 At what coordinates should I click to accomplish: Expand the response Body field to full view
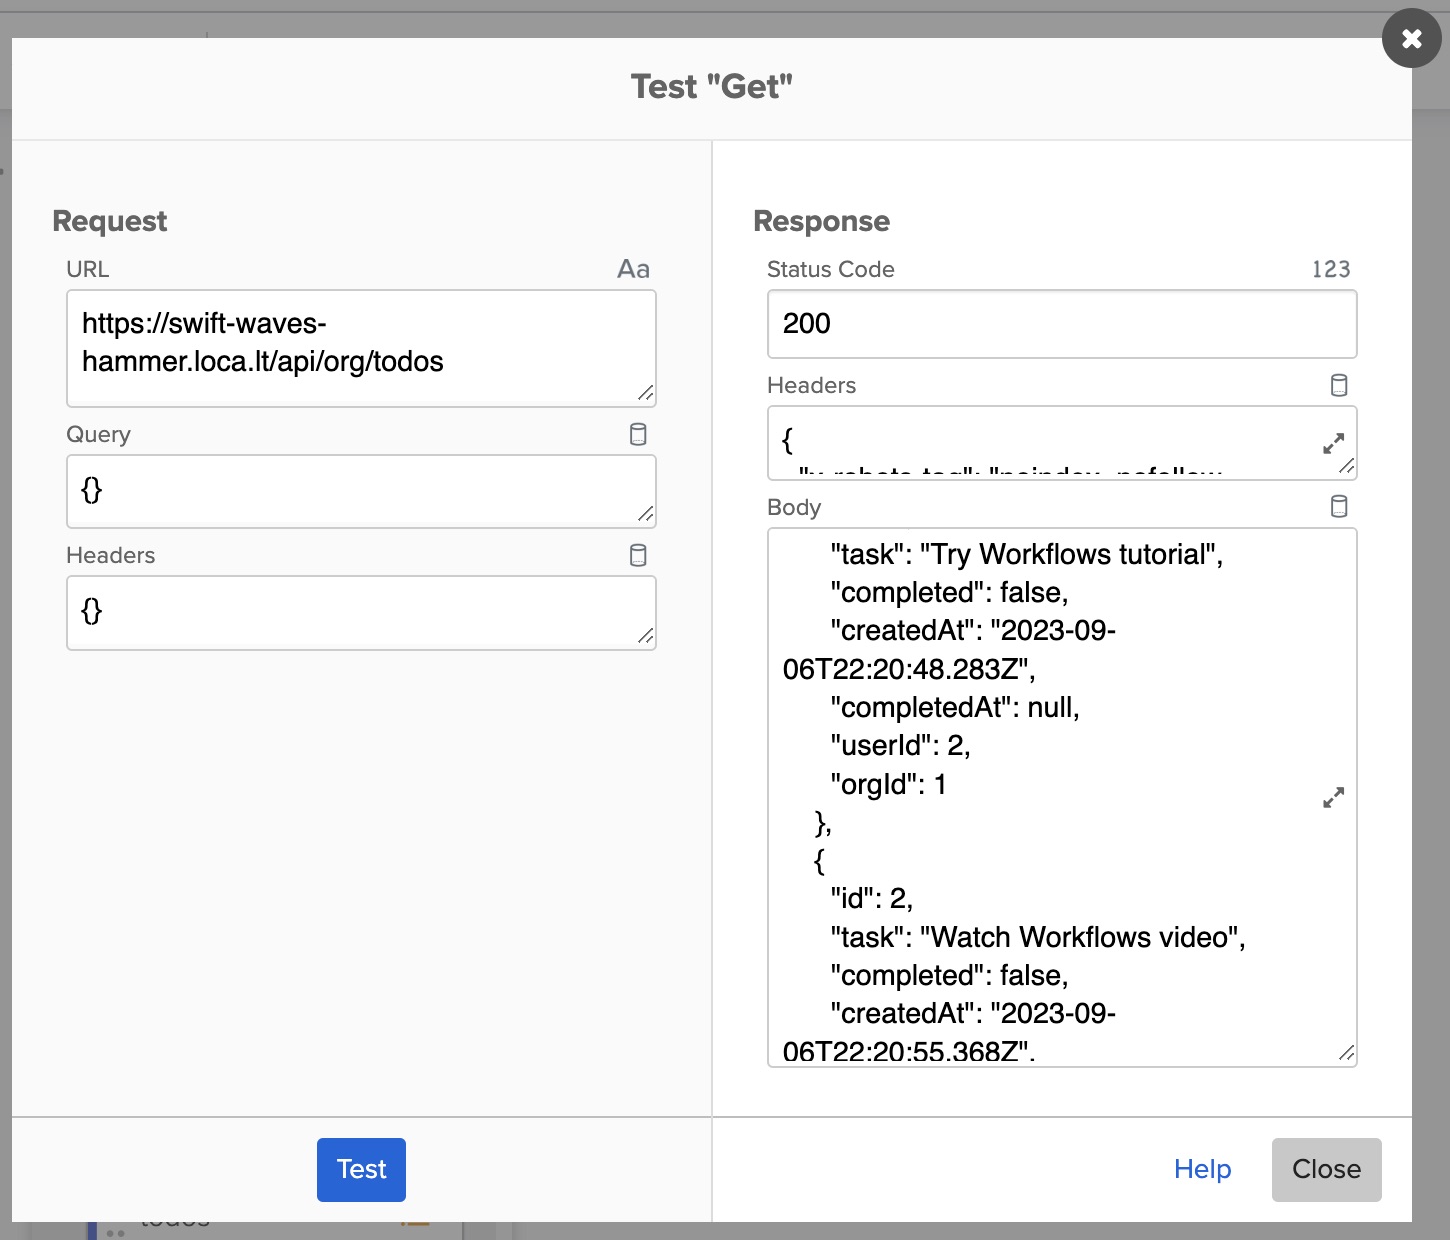[1333, 797]
